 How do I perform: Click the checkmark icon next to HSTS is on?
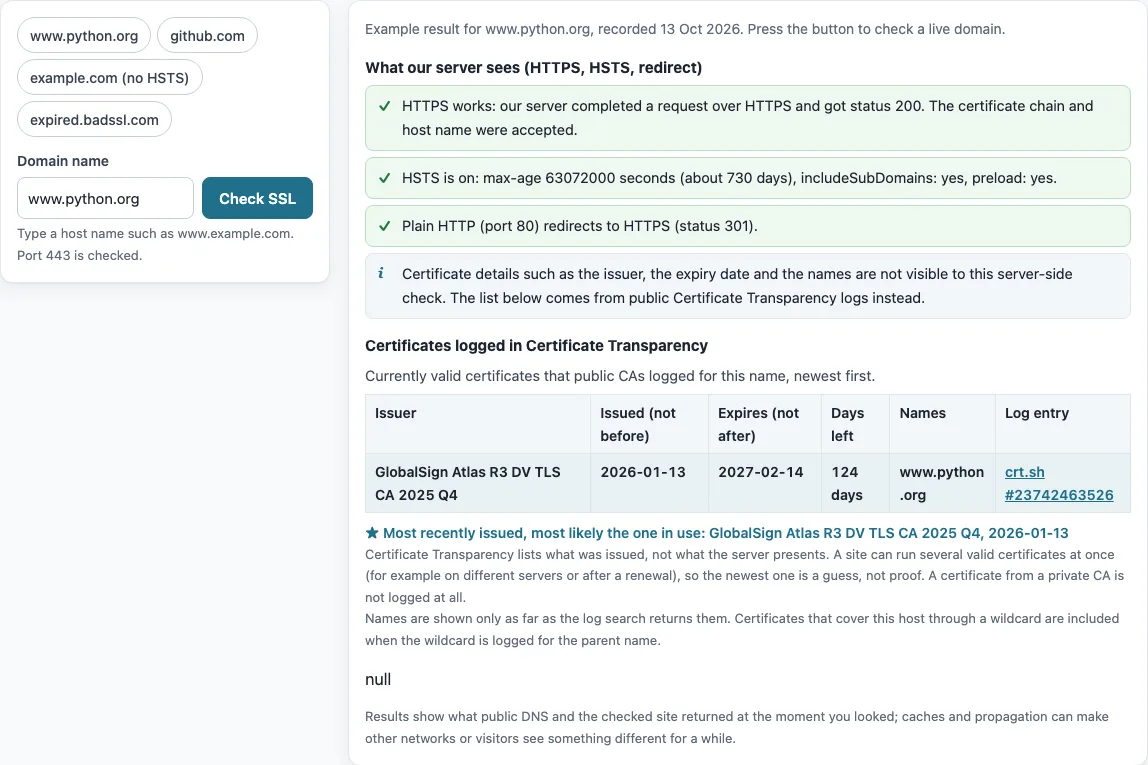pos(384,178)
